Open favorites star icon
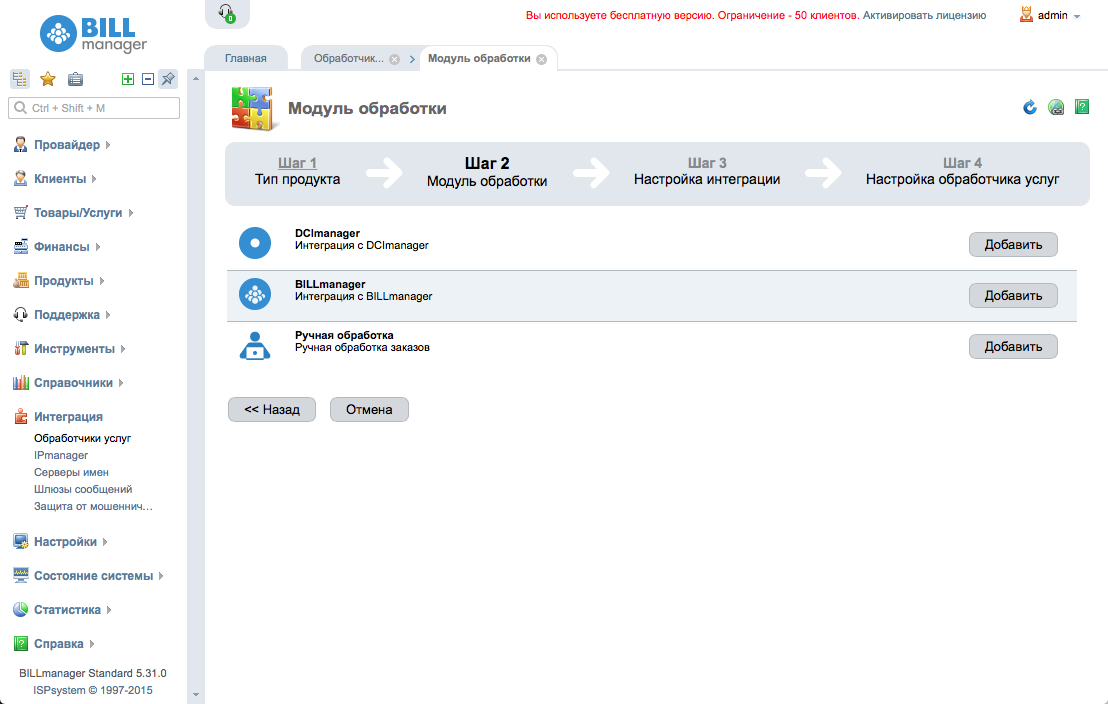 coord(47,79)
